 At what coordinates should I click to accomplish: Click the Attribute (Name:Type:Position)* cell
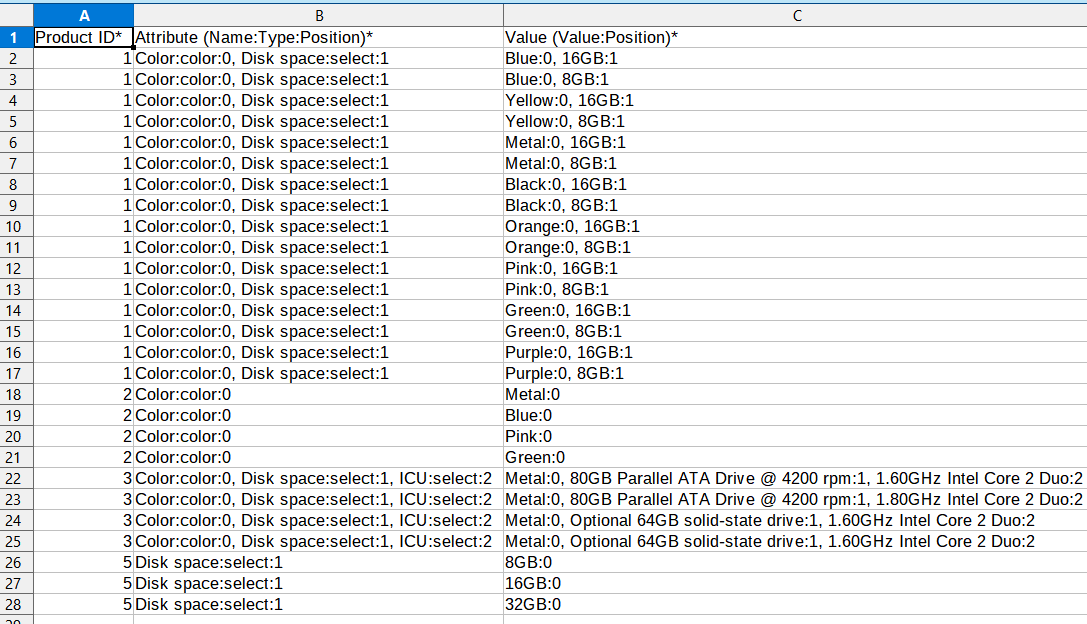318,37
